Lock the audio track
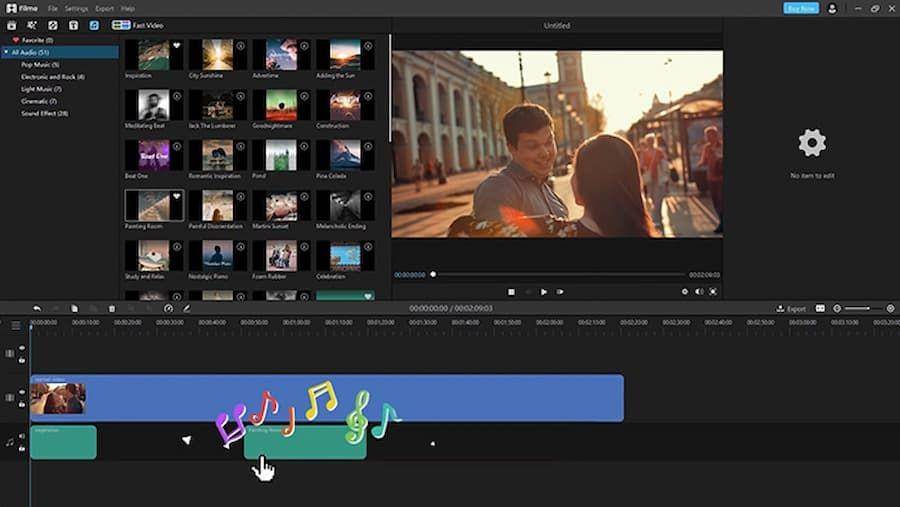Screen dimensions: 900x507 coord(22,448)
